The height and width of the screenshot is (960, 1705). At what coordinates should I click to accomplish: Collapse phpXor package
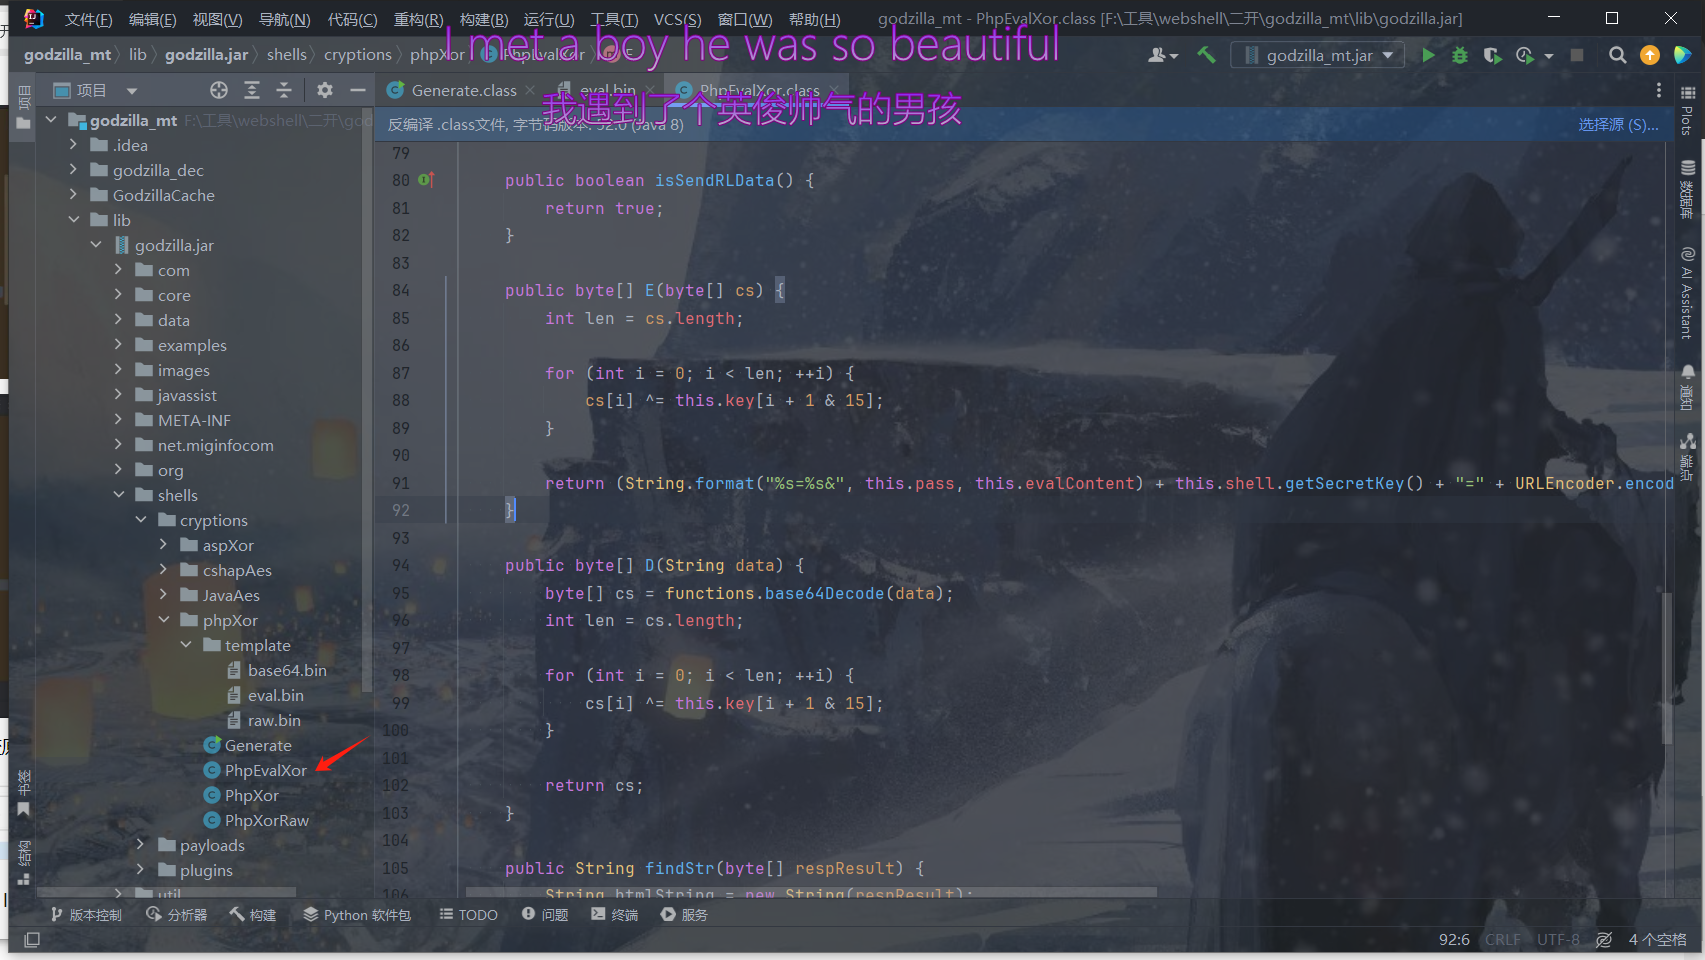[x=163, y=620]
